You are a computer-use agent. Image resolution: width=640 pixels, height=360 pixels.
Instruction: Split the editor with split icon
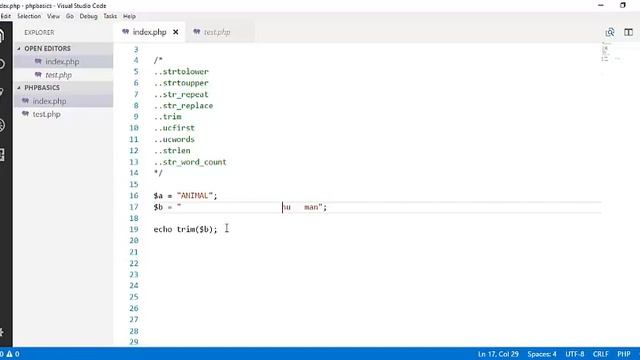pos(629,32)
